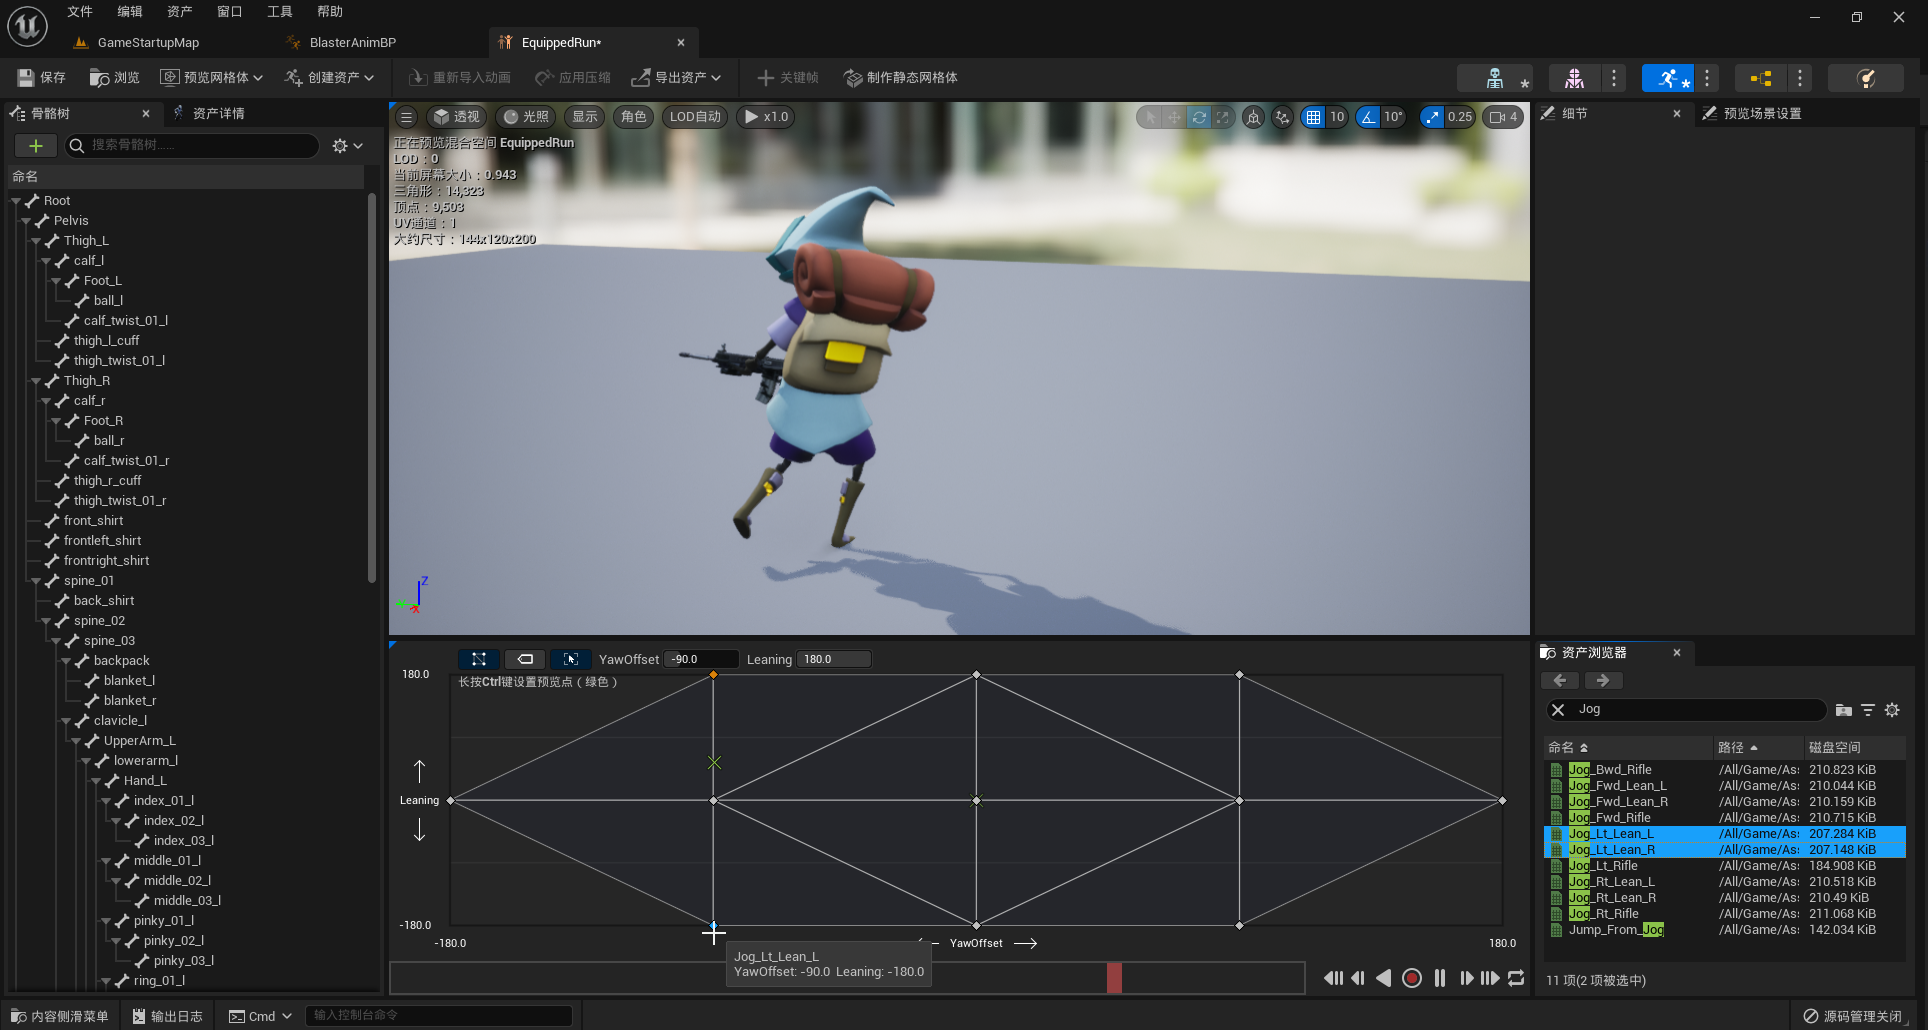Jump to the first animation frame

pyautogui.click(x=1333, y=978)
